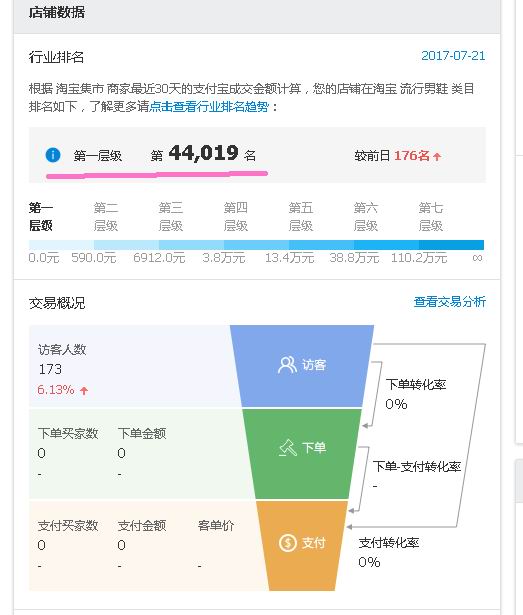Click the visitor people icon in funnel
523x615 pixels.
click(x=287, y=365)
